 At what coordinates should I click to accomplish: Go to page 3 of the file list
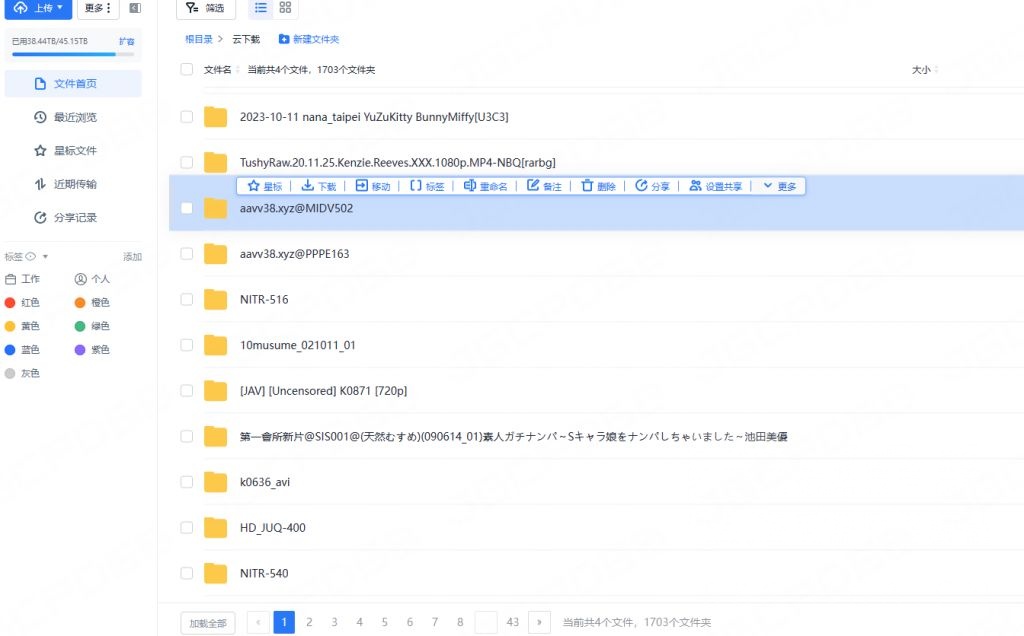coord(334,622)
